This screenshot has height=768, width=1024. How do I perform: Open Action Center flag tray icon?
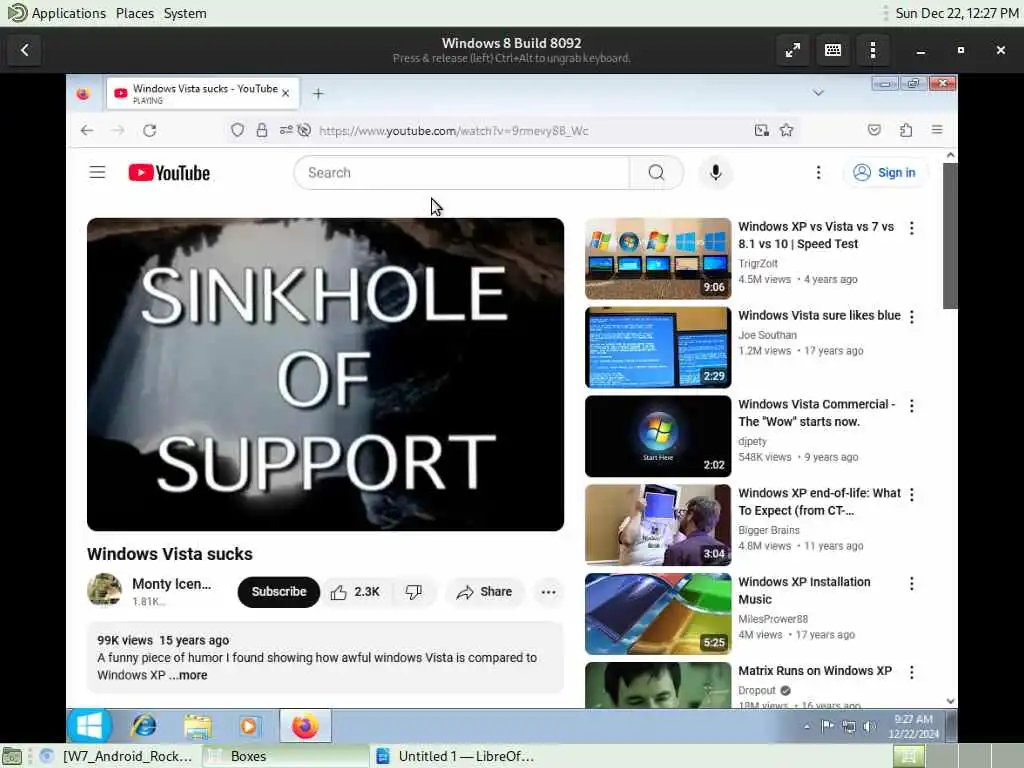(827, 726)
